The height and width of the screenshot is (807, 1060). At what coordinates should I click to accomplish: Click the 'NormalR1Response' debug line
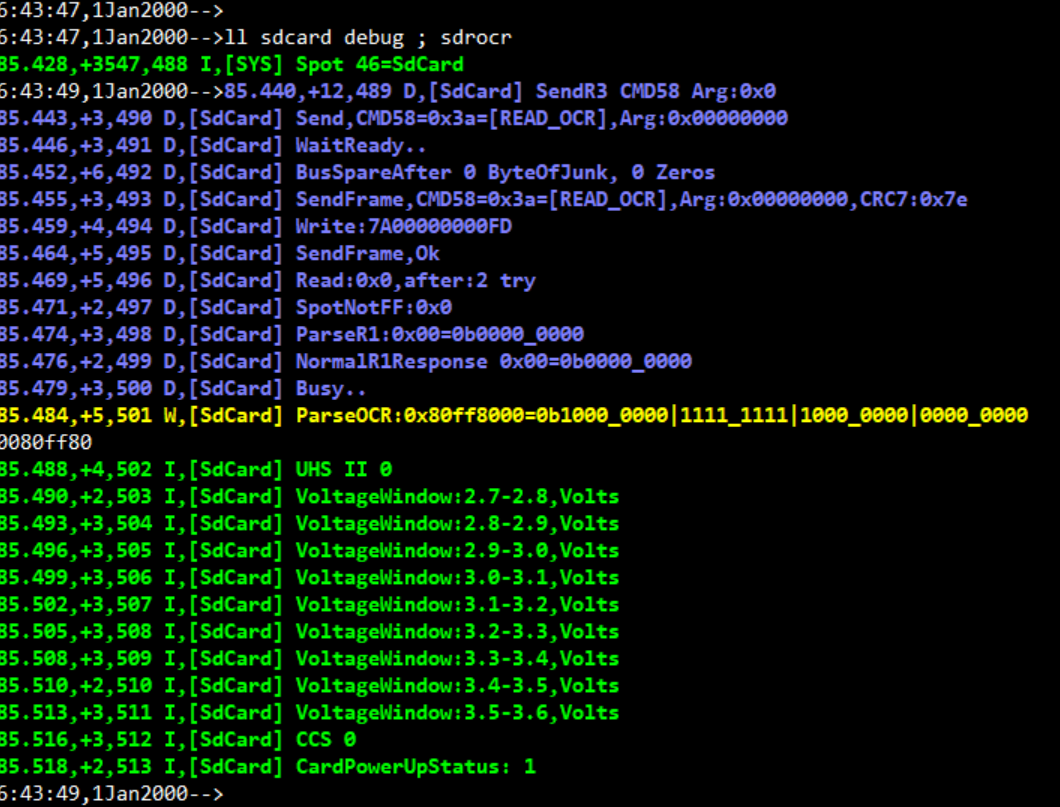coord(493,362)
